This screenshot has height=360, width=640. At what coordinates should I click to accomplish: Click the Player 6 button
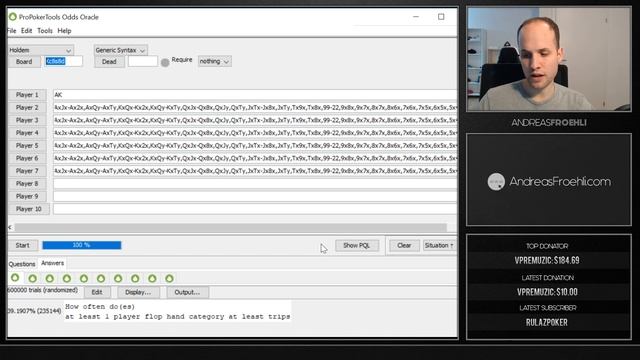pos(27,158)
